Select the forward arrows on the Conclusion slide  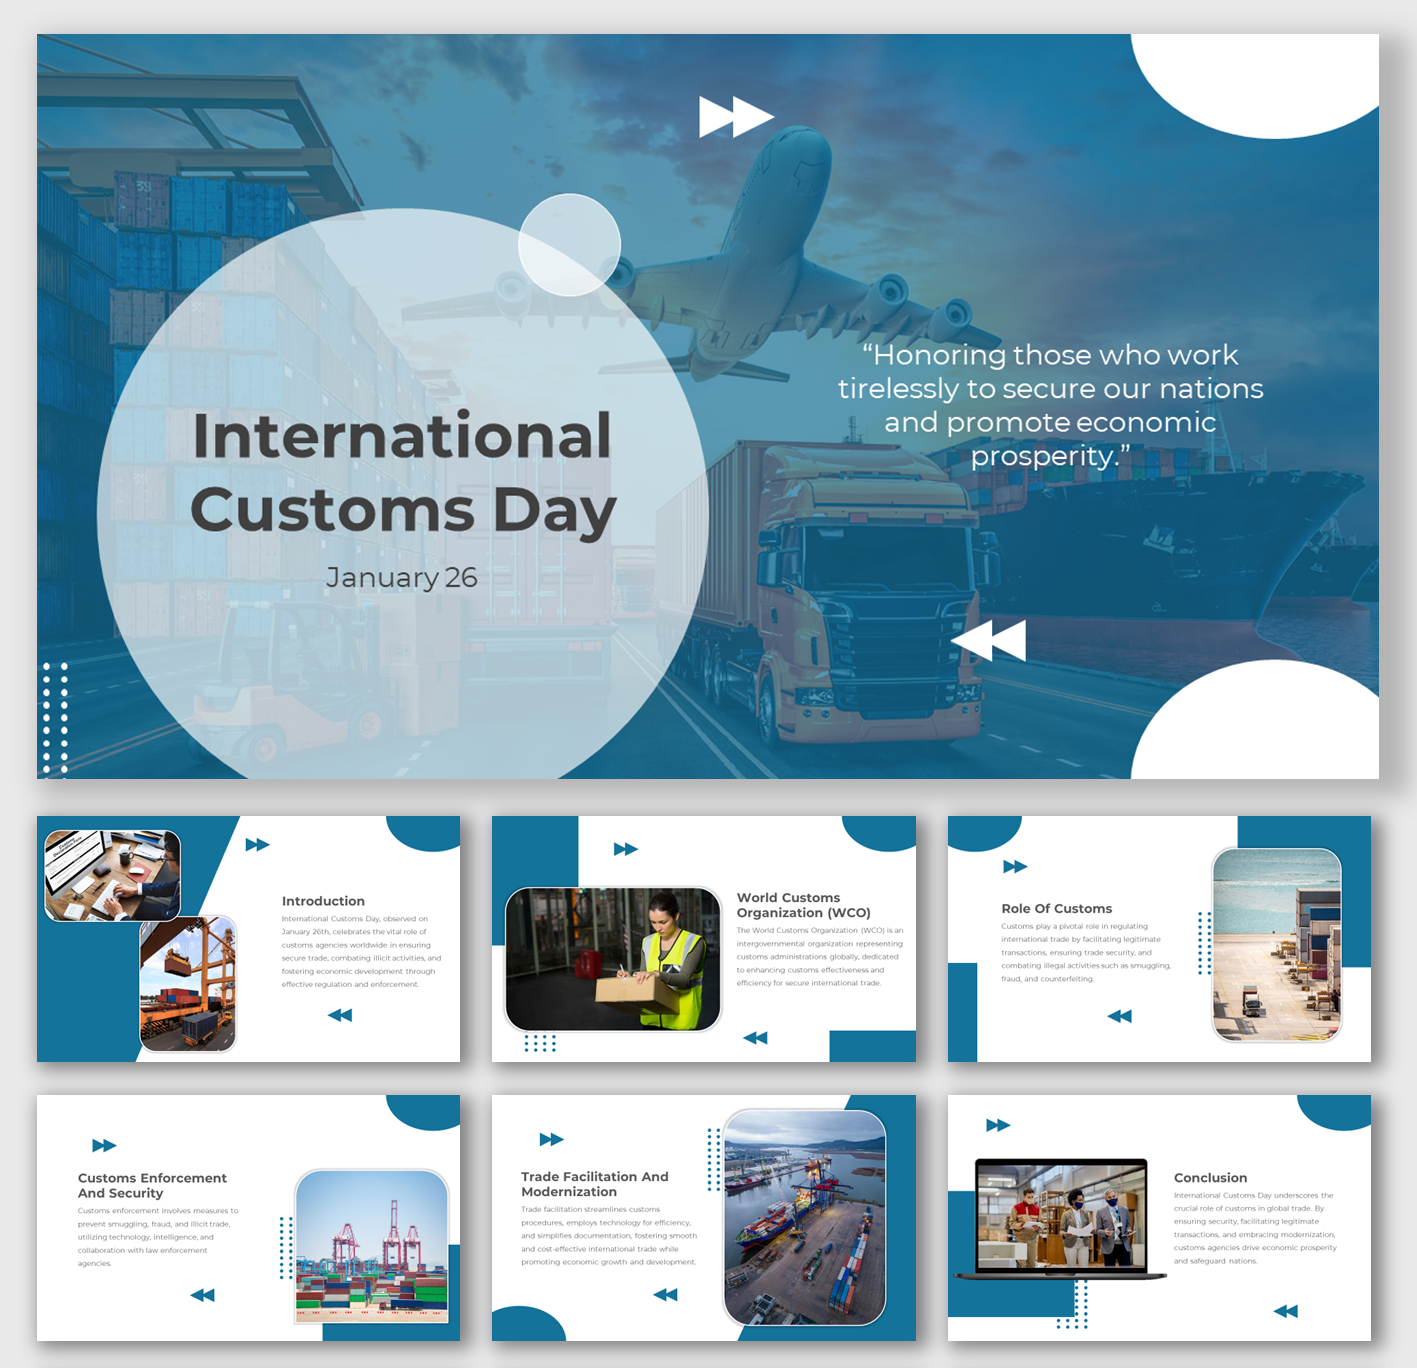click(999, 1124)
